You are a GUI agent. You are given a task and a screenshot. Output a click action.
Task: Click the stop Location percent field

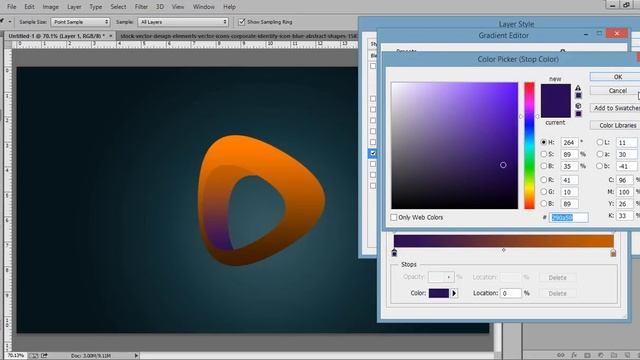[x=511, y=293]
